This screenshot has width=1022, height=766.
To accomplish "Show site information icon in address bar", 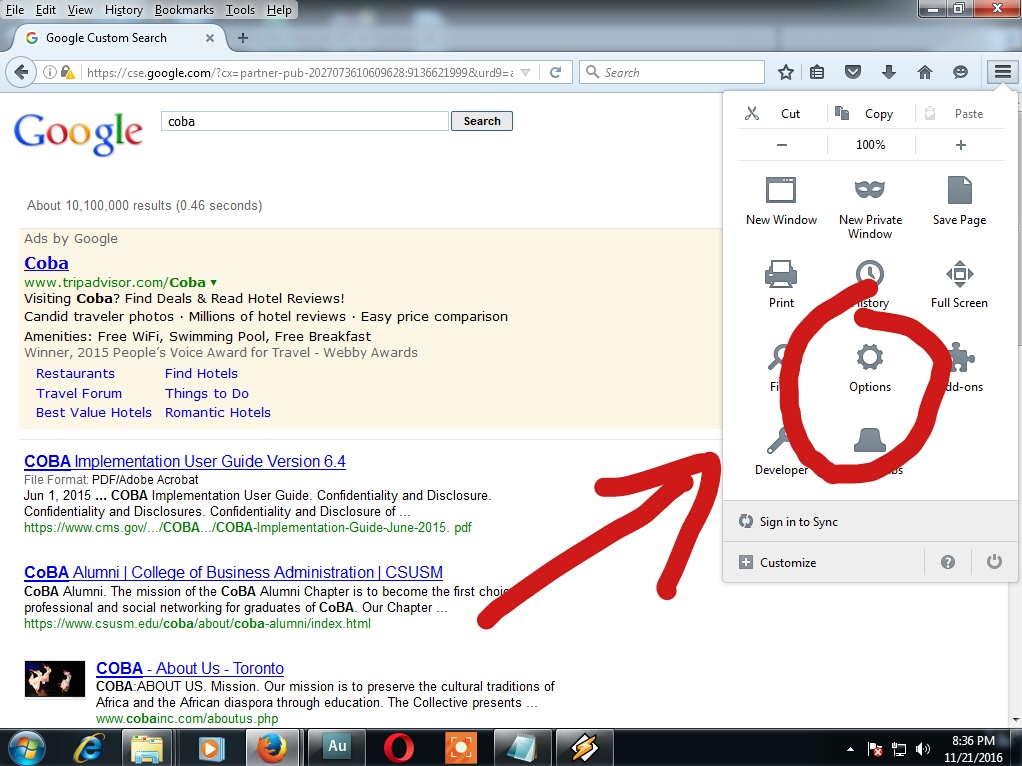I will point(50,72).
